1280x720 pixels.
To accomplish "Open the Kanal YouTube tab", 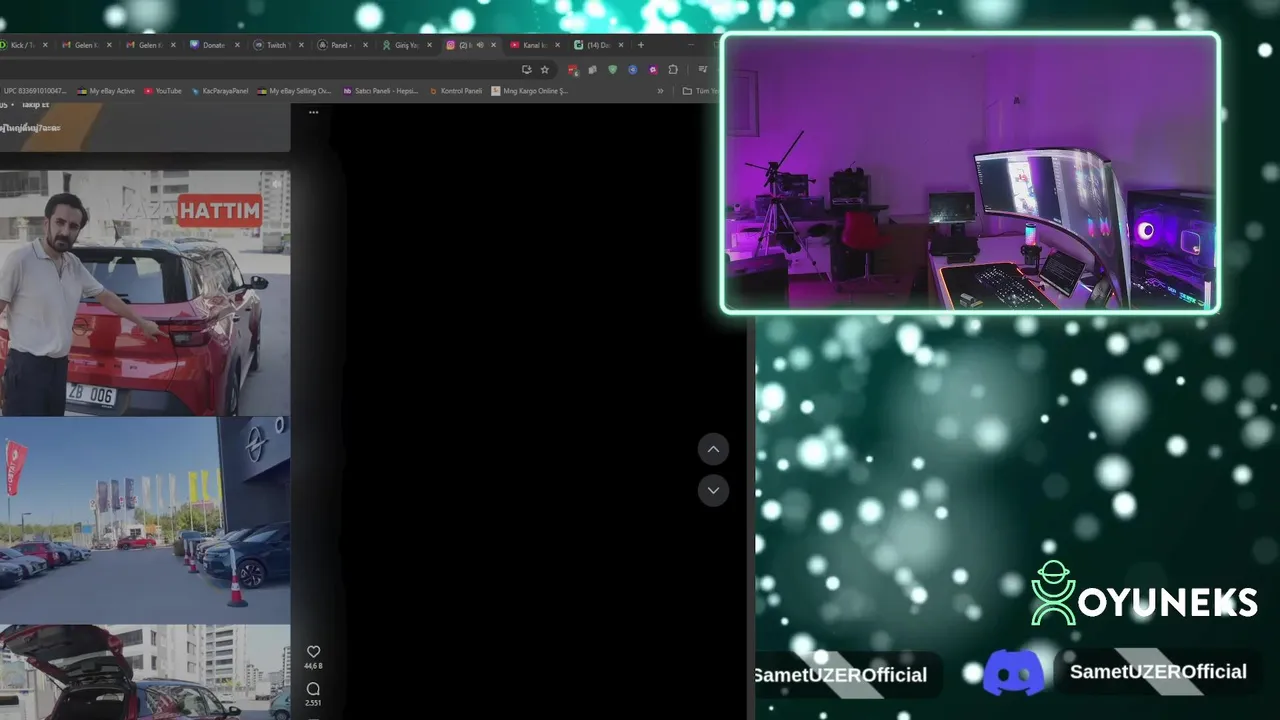I will coord(533,45).
